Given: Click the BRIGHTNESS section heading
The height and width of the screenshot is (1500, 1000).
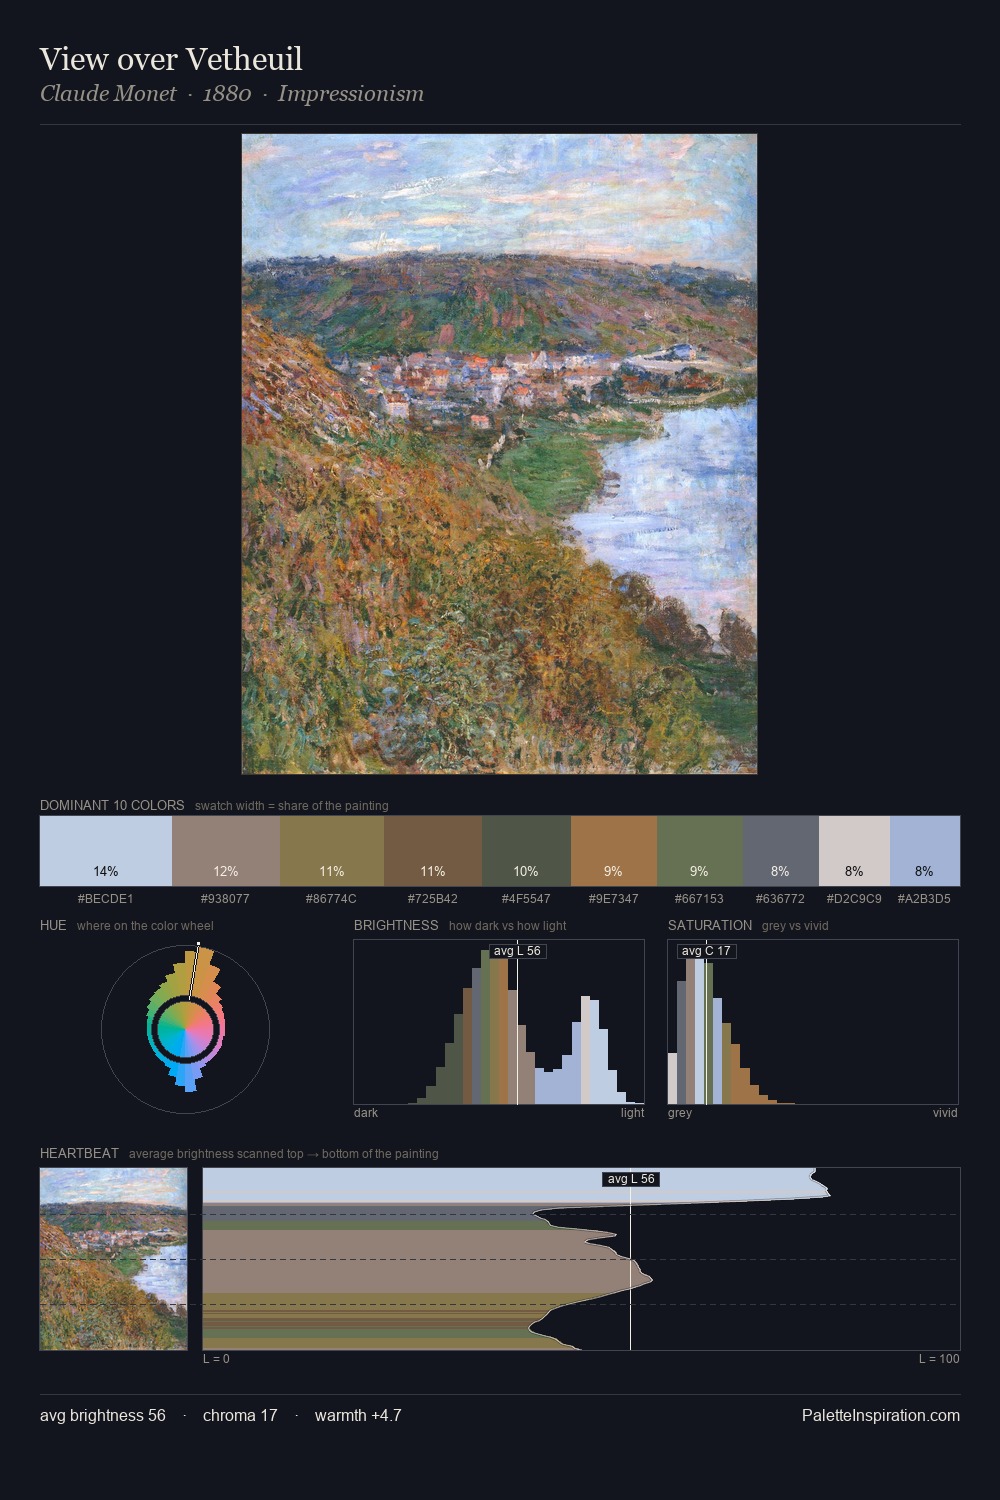Looking at the screenshot, I should (396, 925).
